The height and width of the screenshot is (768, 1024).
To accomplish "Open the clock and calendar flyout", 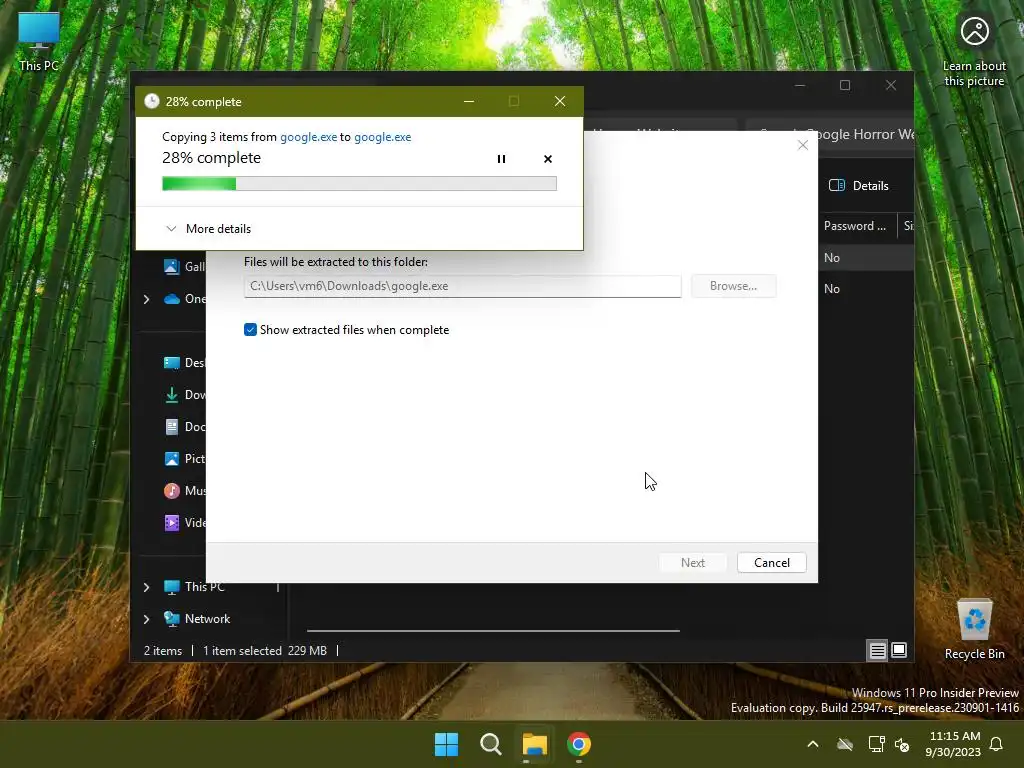I will pos(953,744).
